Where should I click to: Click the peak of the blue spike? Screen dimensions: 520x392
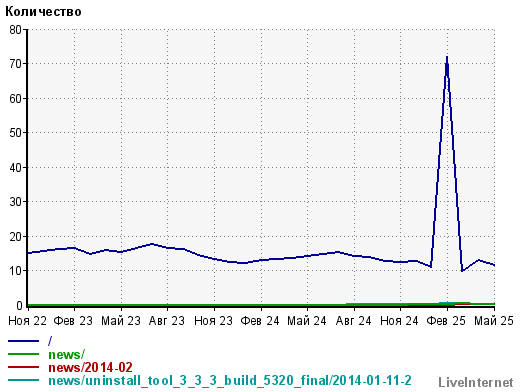(447, 57)
